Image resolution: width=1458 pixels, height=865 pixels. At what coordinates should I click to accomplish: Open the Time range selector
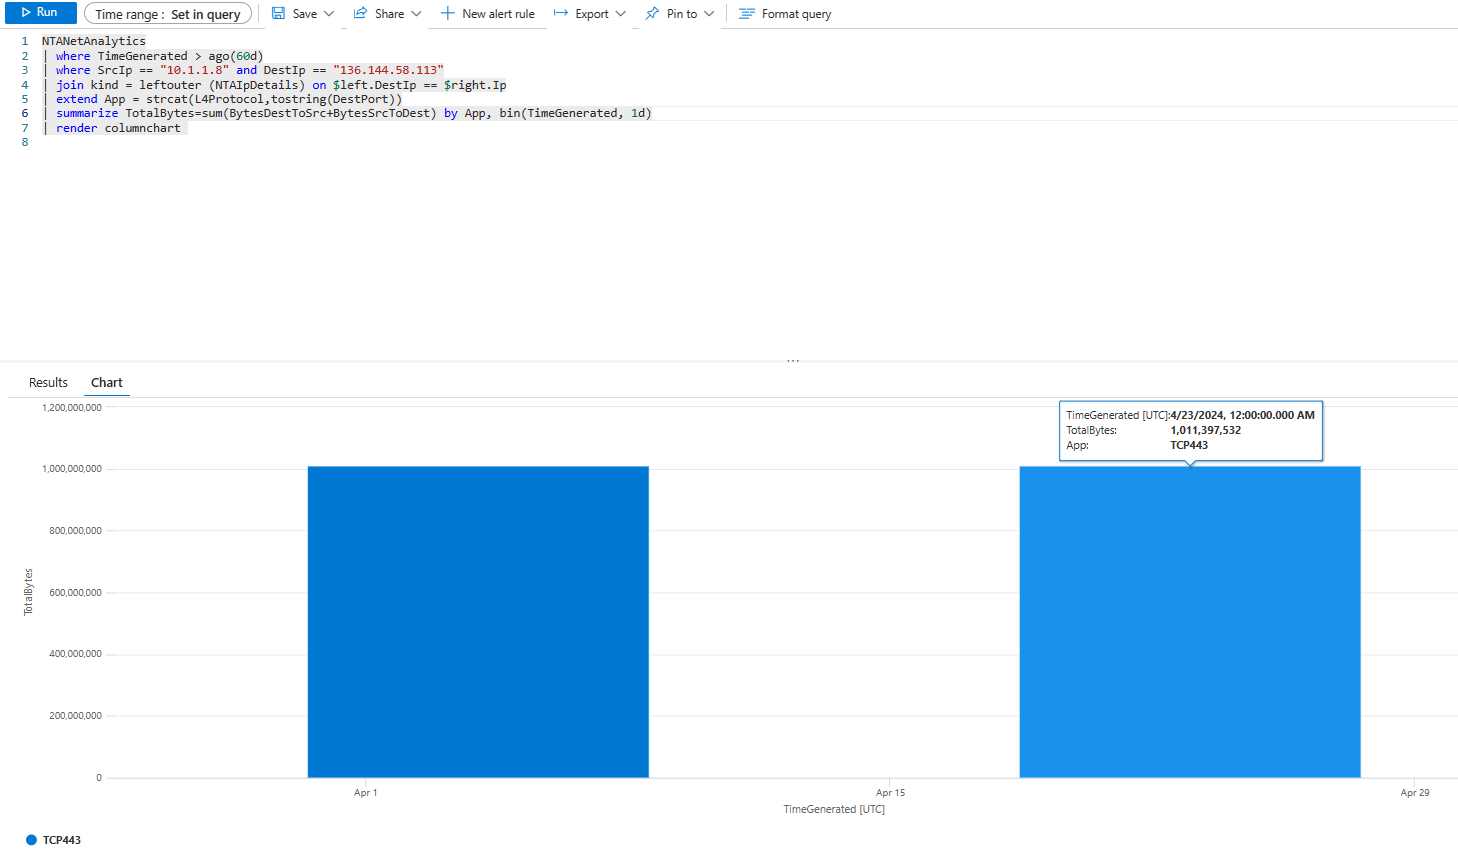click(168, 14)
